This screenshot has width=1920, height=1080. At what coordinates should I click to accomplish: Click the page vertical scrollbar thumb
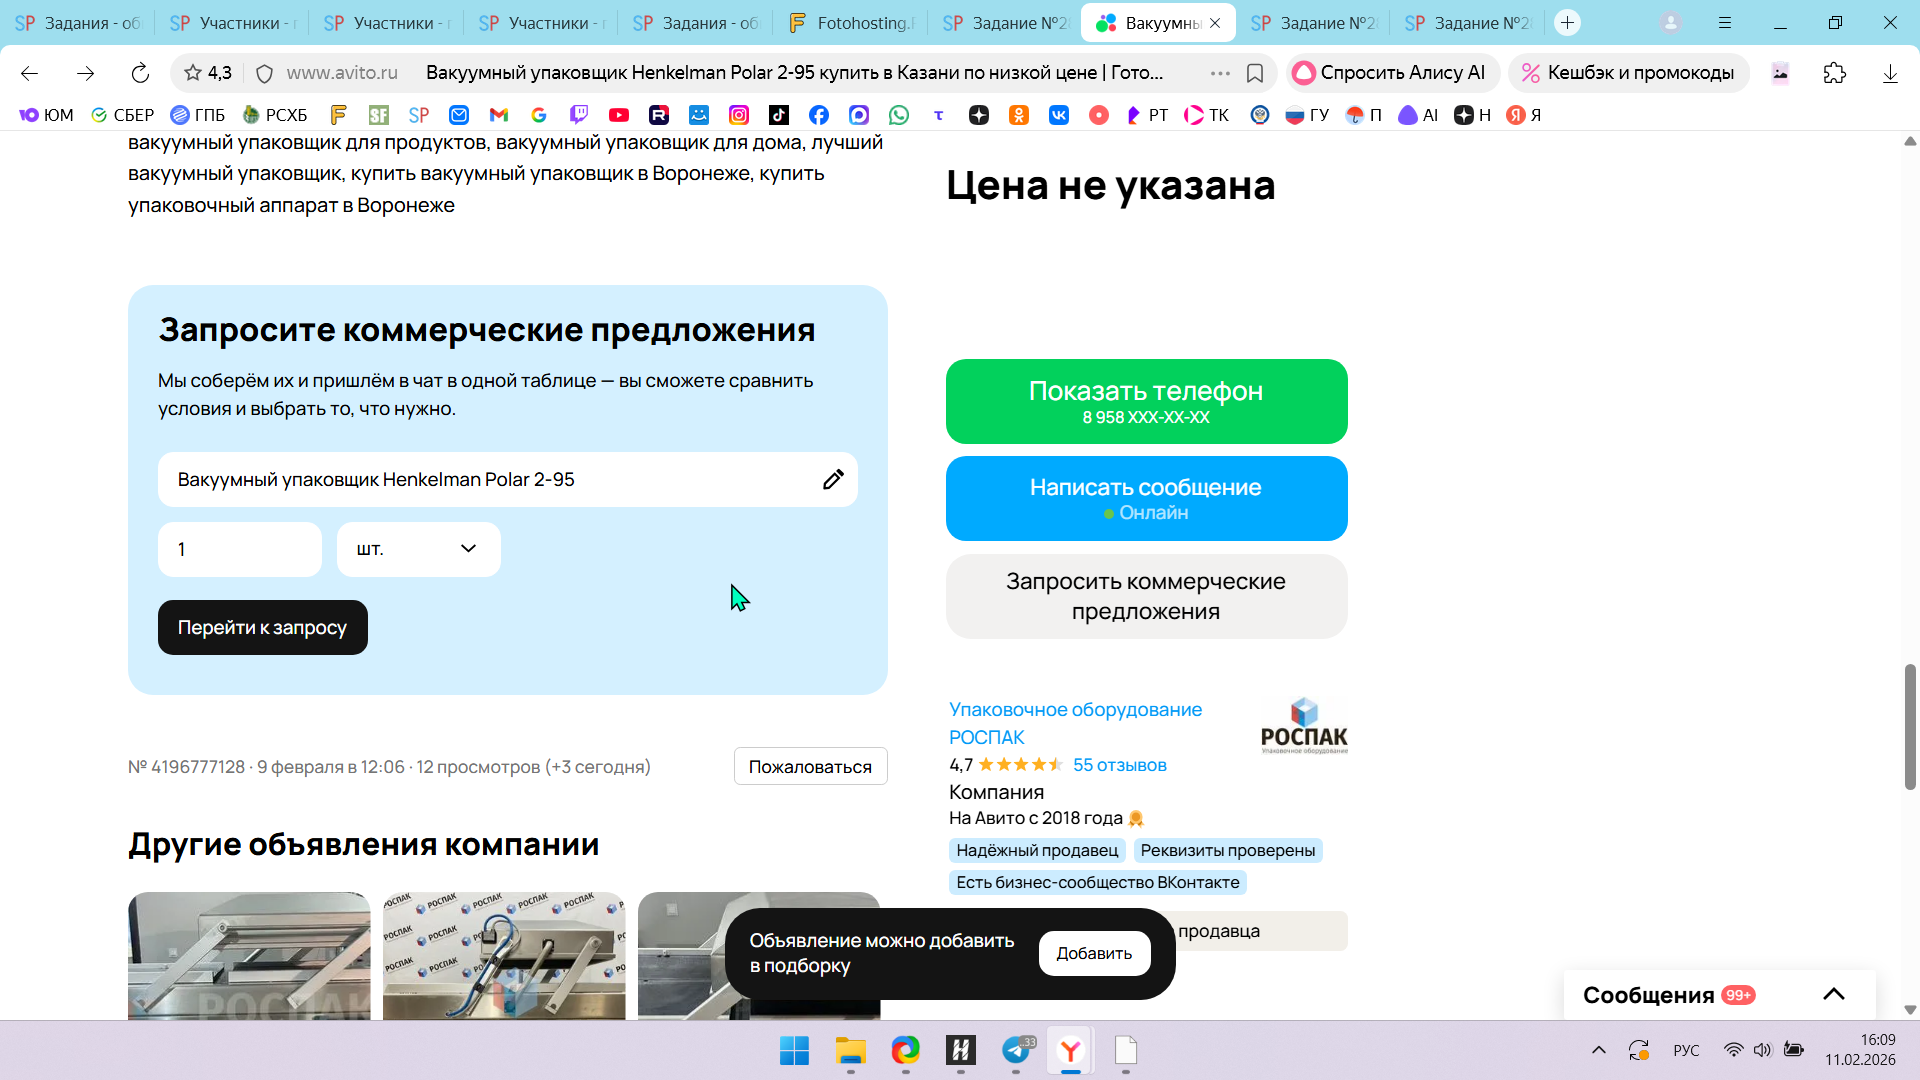click(x=1910, y=727)
